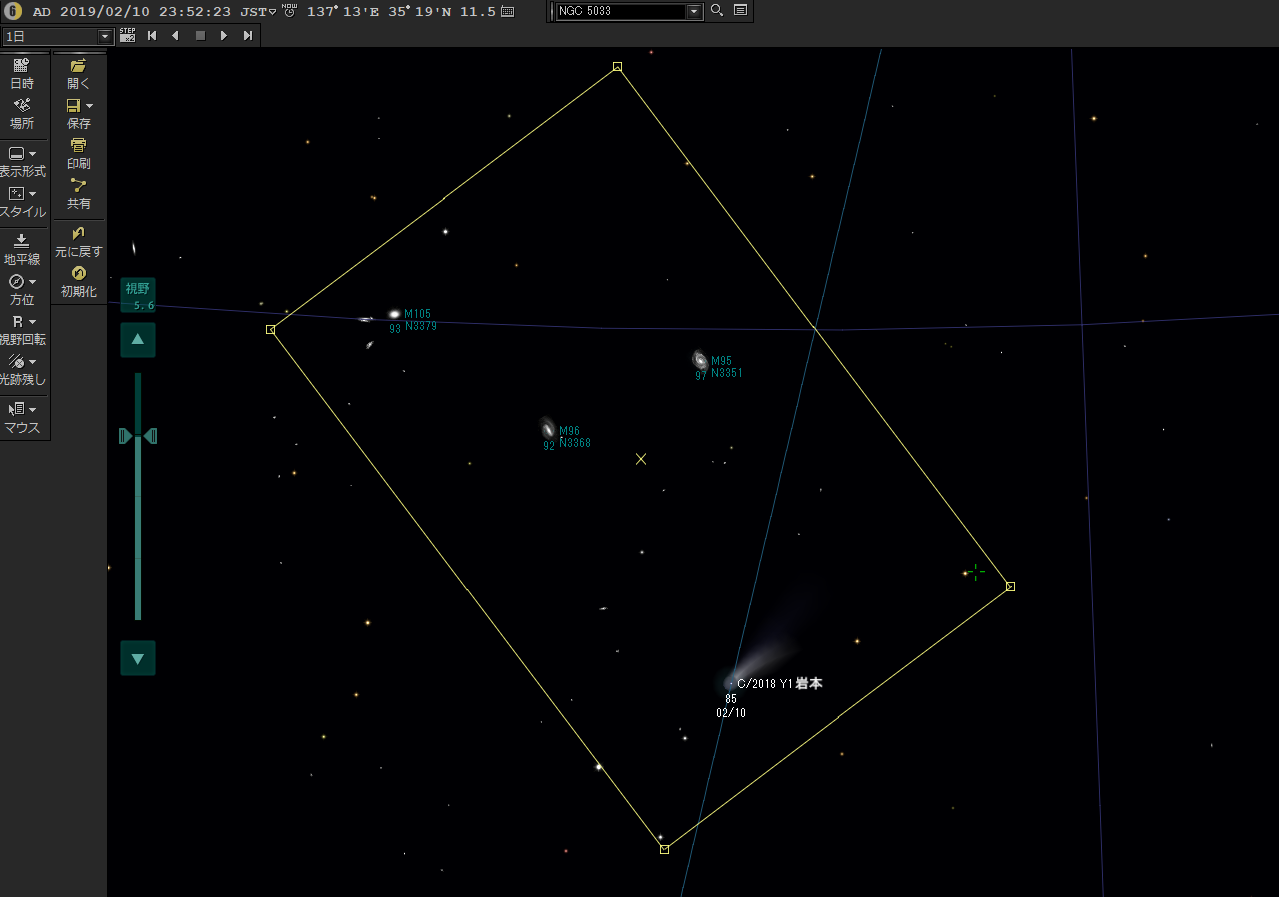Play time forward with play arrow
Viewport: 1279px width, 897px height.
pos(224,35)
